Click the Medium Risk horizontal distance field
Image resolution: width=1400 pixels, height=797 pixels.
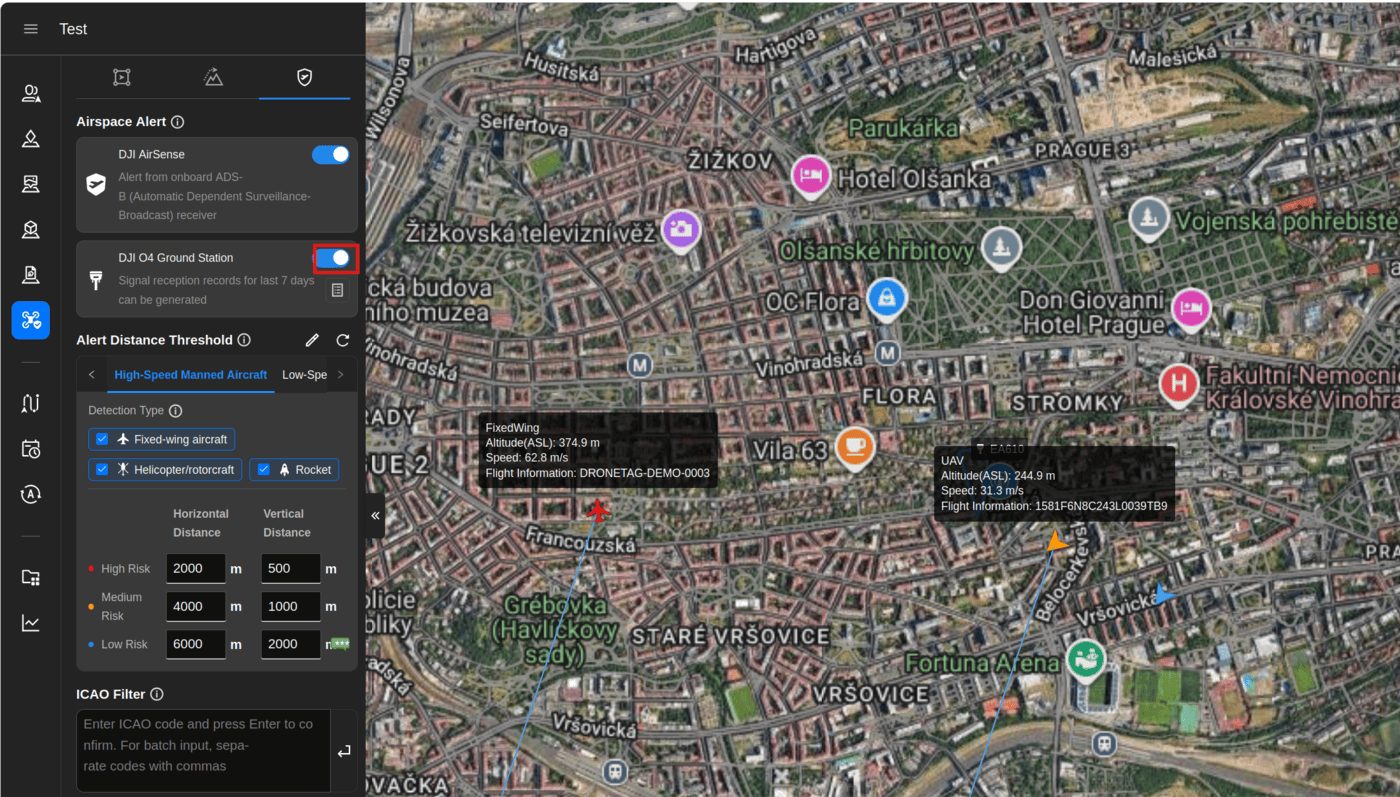pyautogui.click(x=196, y=606)
